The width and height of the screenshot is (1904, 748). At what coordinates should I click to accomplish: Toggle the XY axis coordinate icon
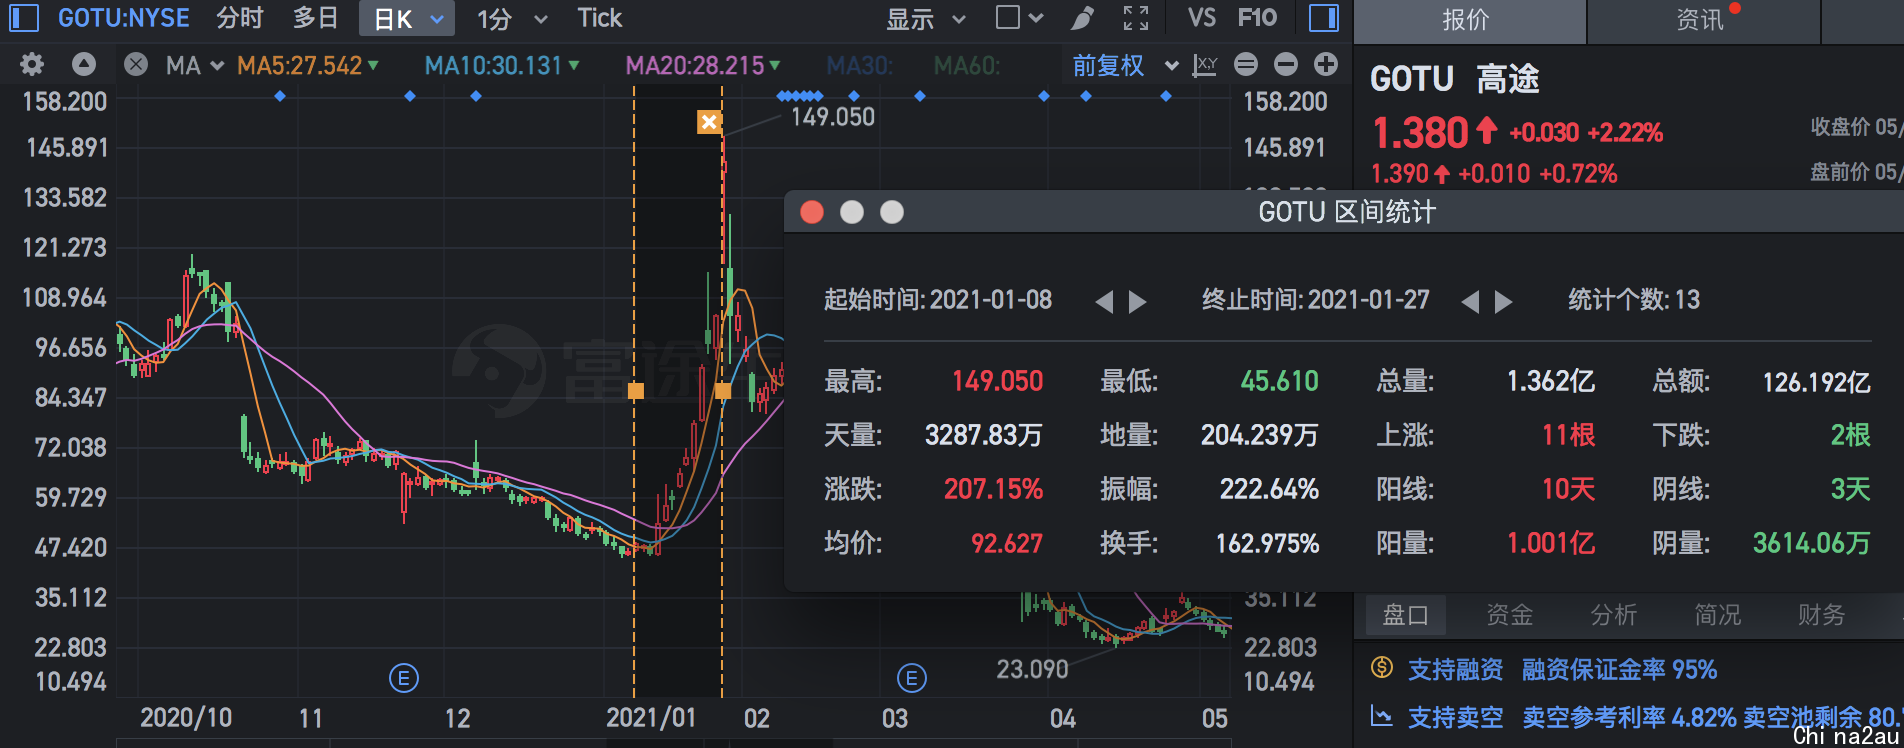click(1205, 65)
